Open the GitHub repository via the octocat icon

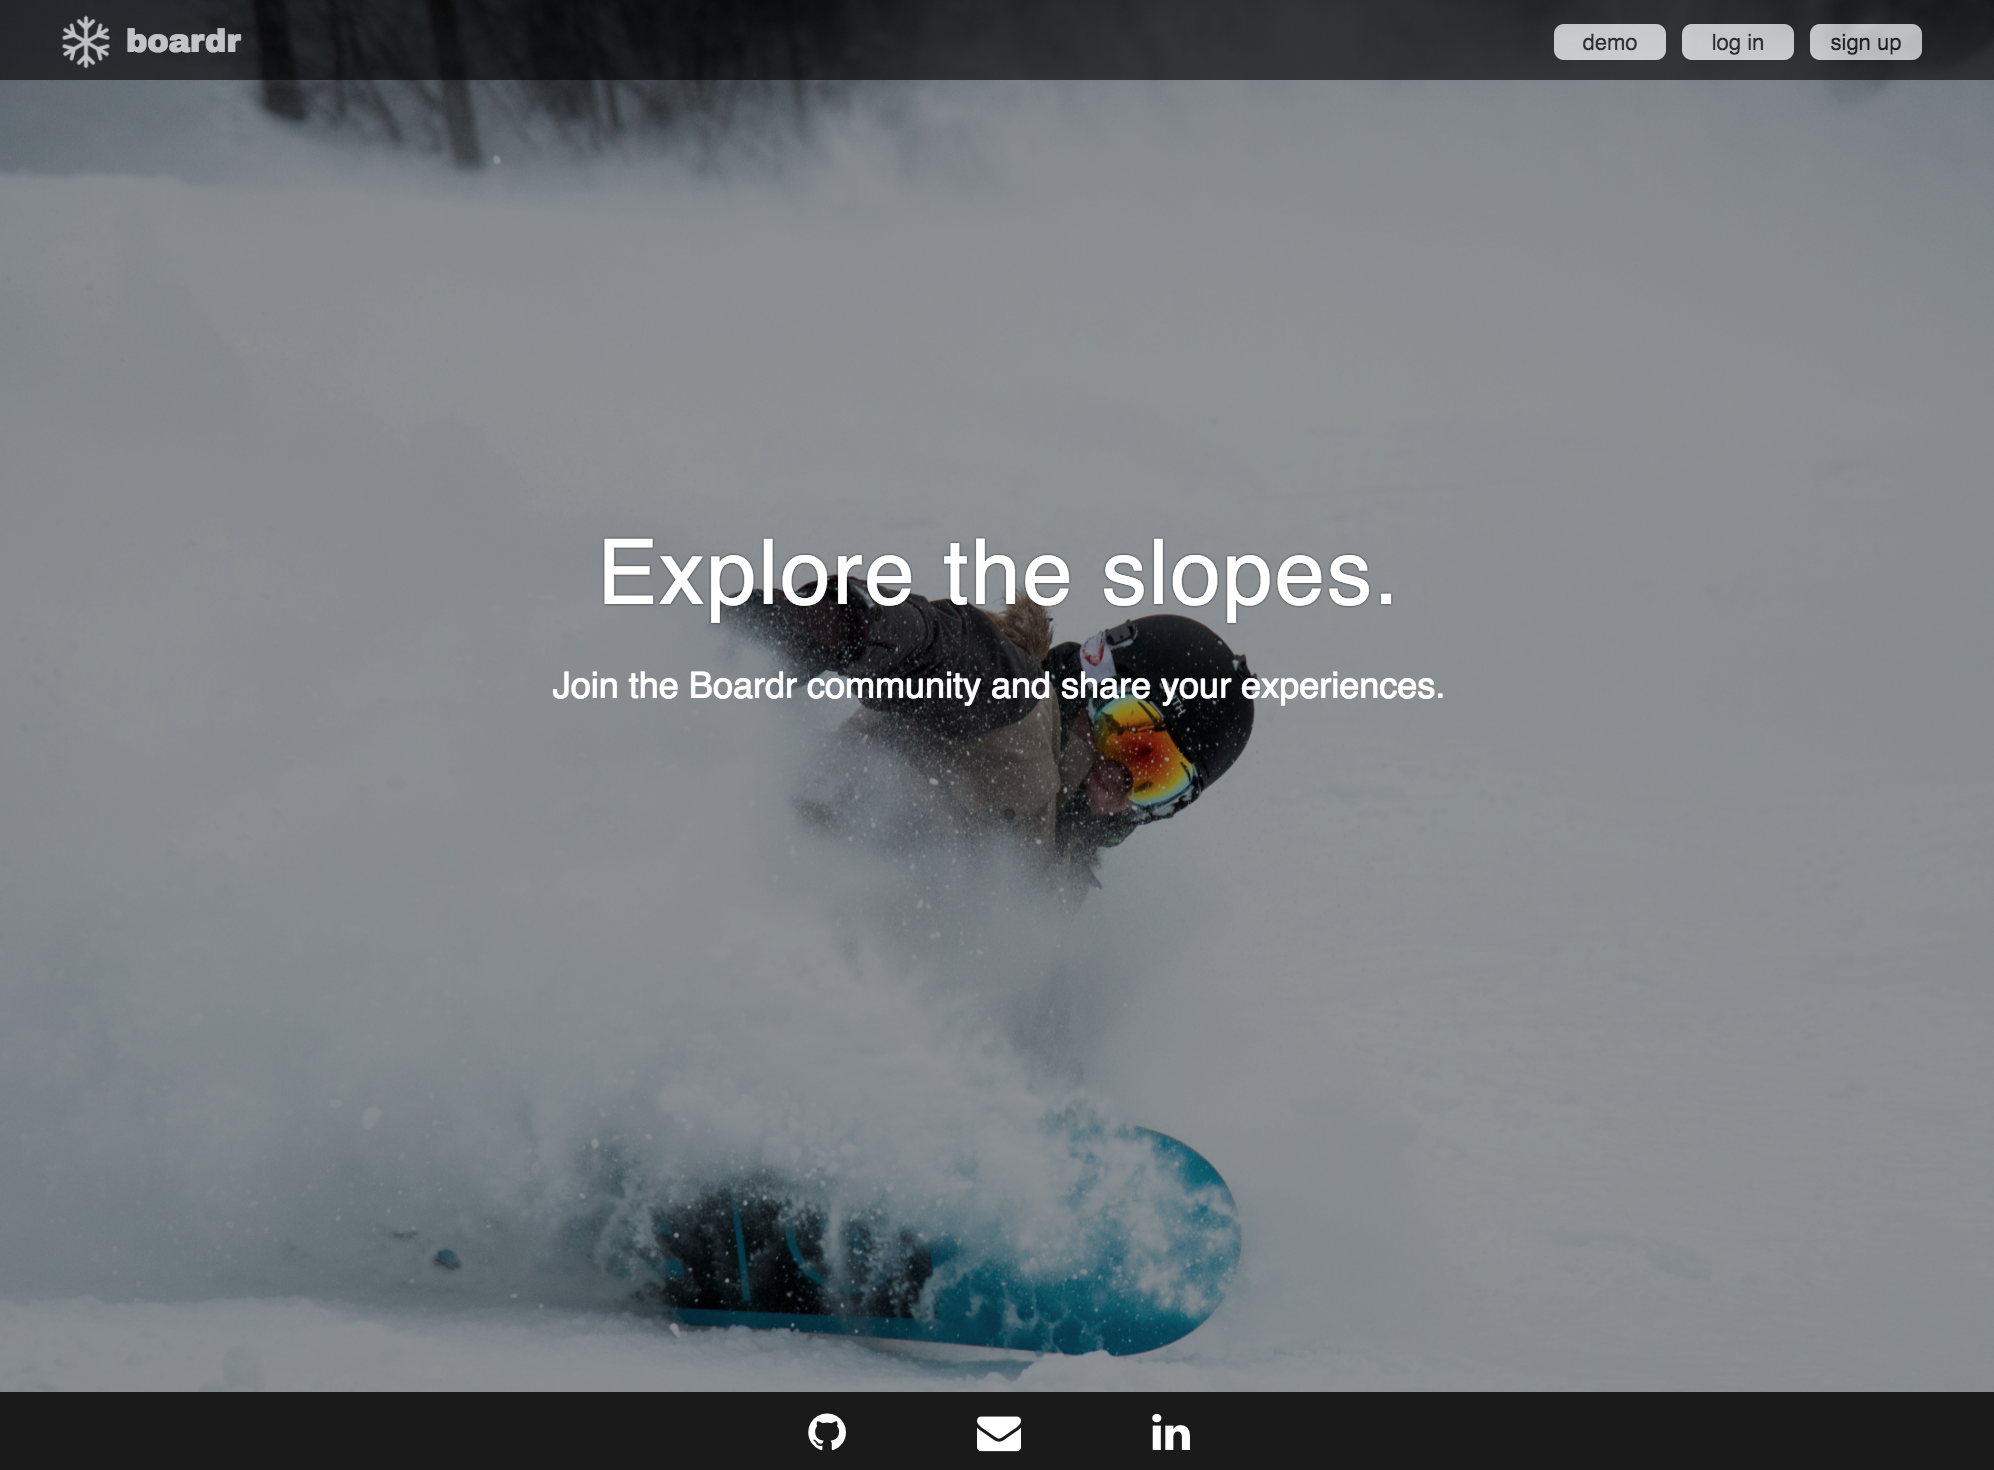pos(827,1434)
